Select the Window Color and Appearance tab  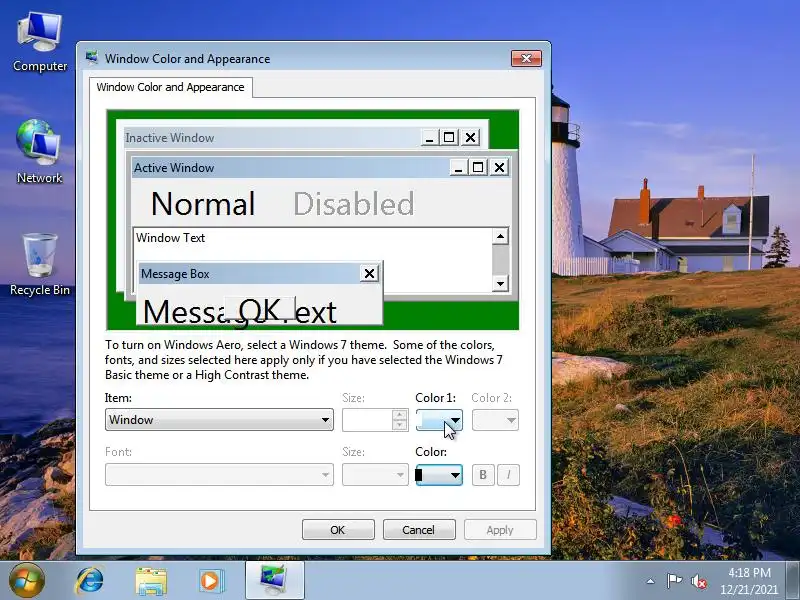point(170,87)
